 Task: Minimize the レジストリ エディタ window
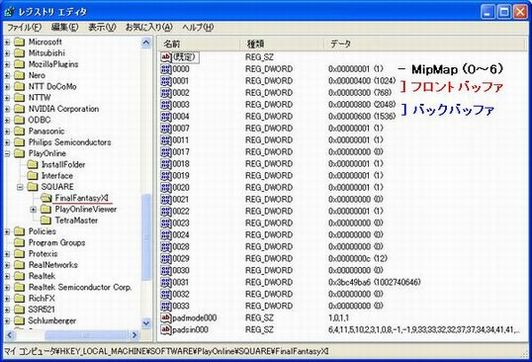pos(488,12)
